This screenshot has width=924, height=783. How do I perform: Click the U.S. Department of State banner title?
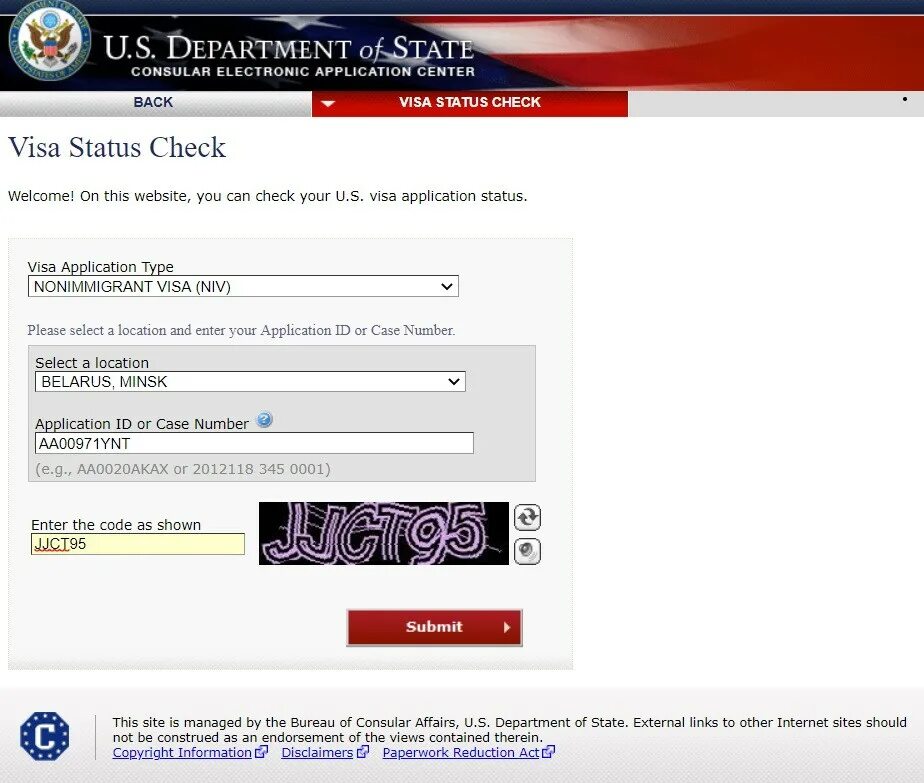coord(289,48)
